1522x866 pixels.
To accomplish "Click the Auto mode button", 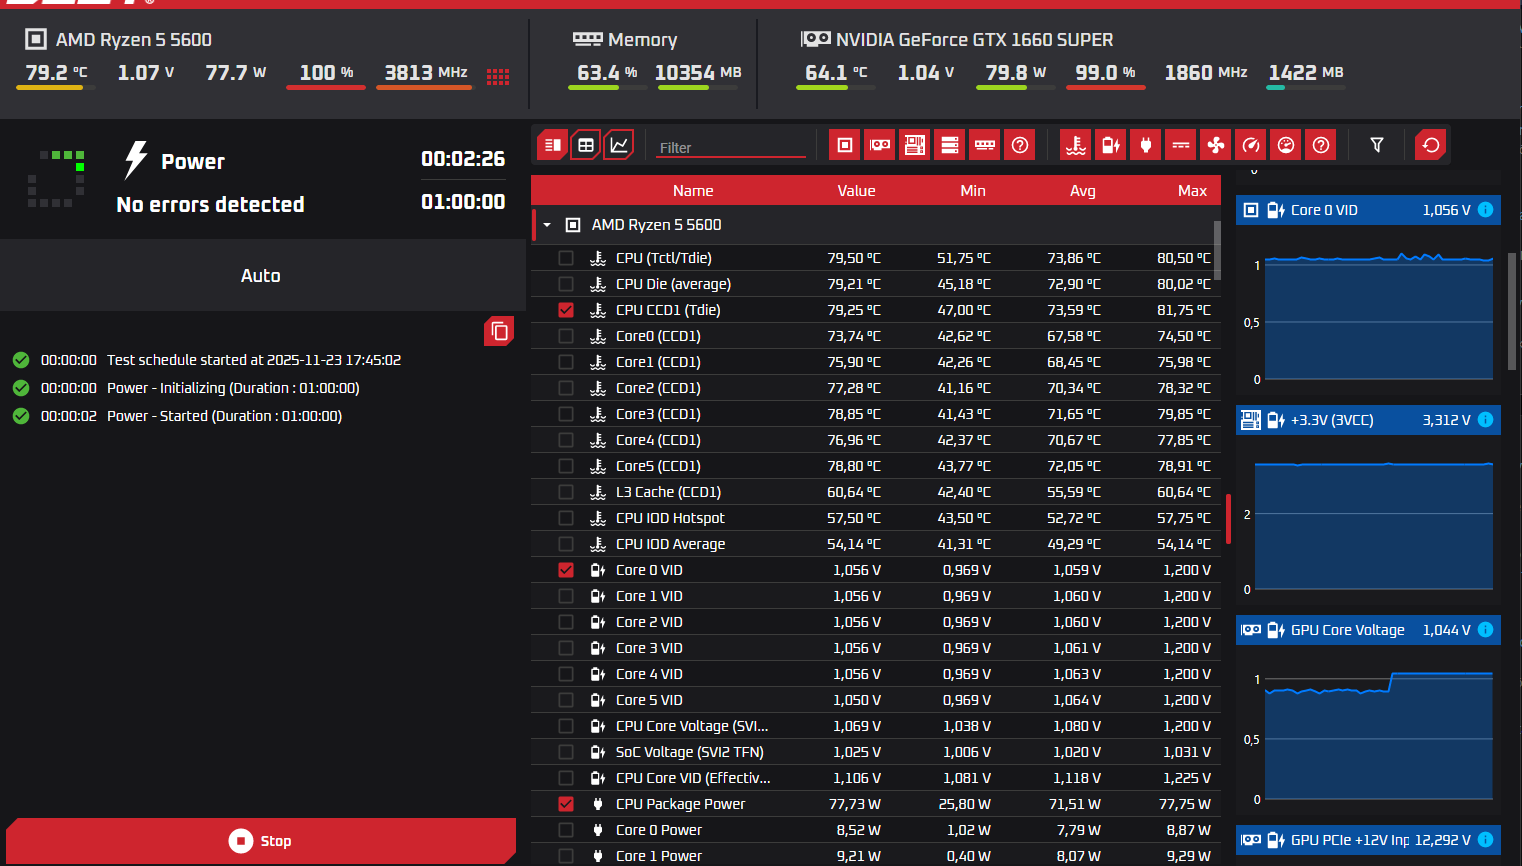I will click(x=262, y=275).
